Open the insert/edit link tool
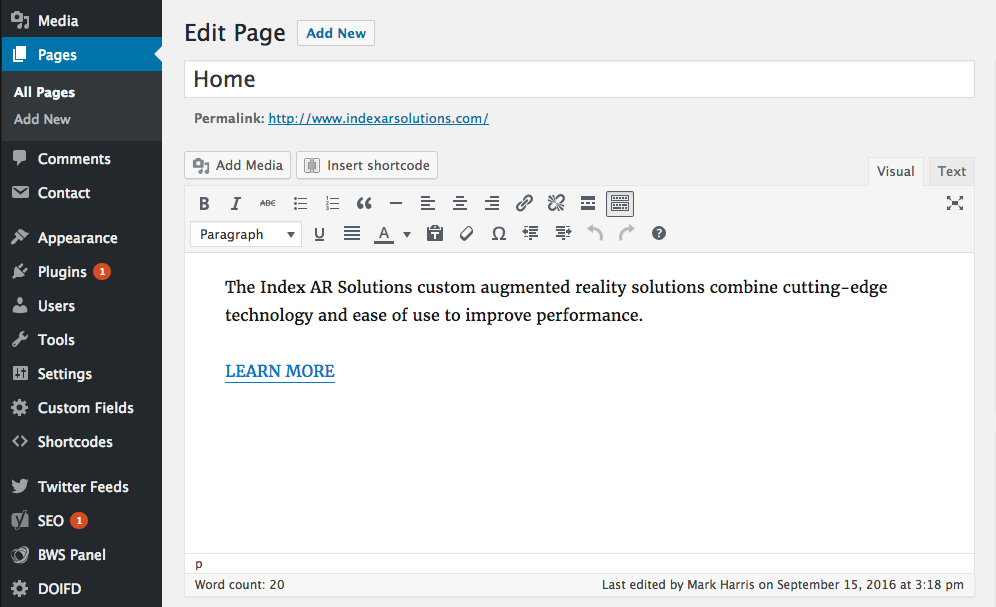The image size is (996, 607). click(x=524, y=203)
